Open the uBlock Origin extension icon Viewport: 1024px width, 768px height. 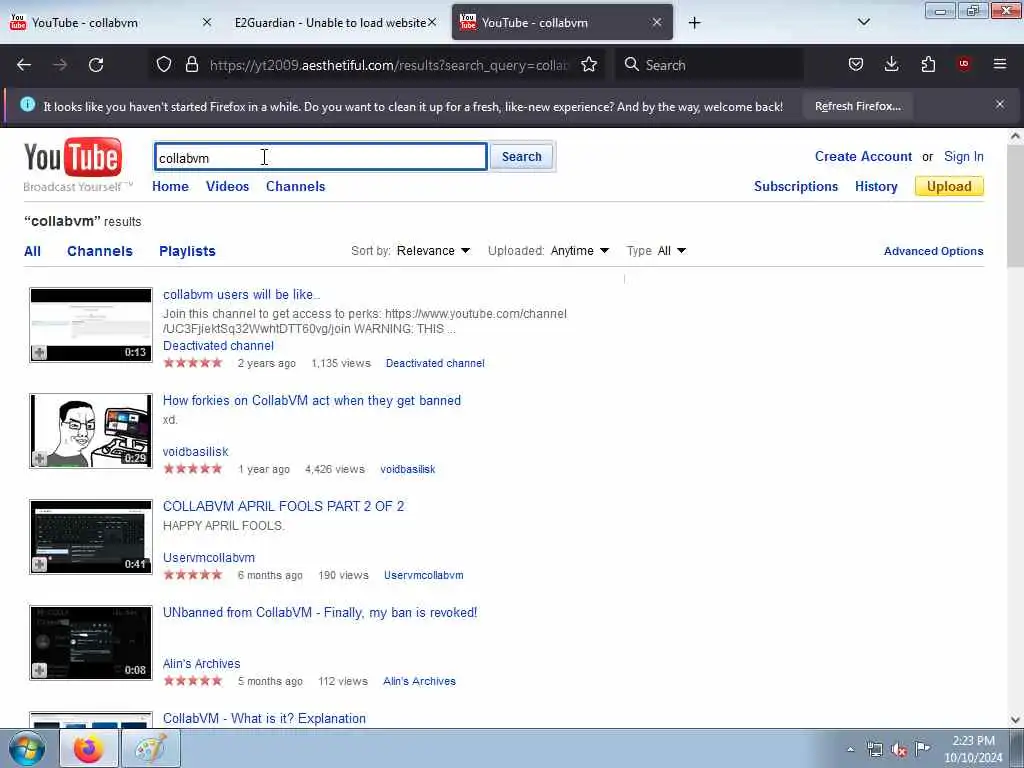[963, 64]
